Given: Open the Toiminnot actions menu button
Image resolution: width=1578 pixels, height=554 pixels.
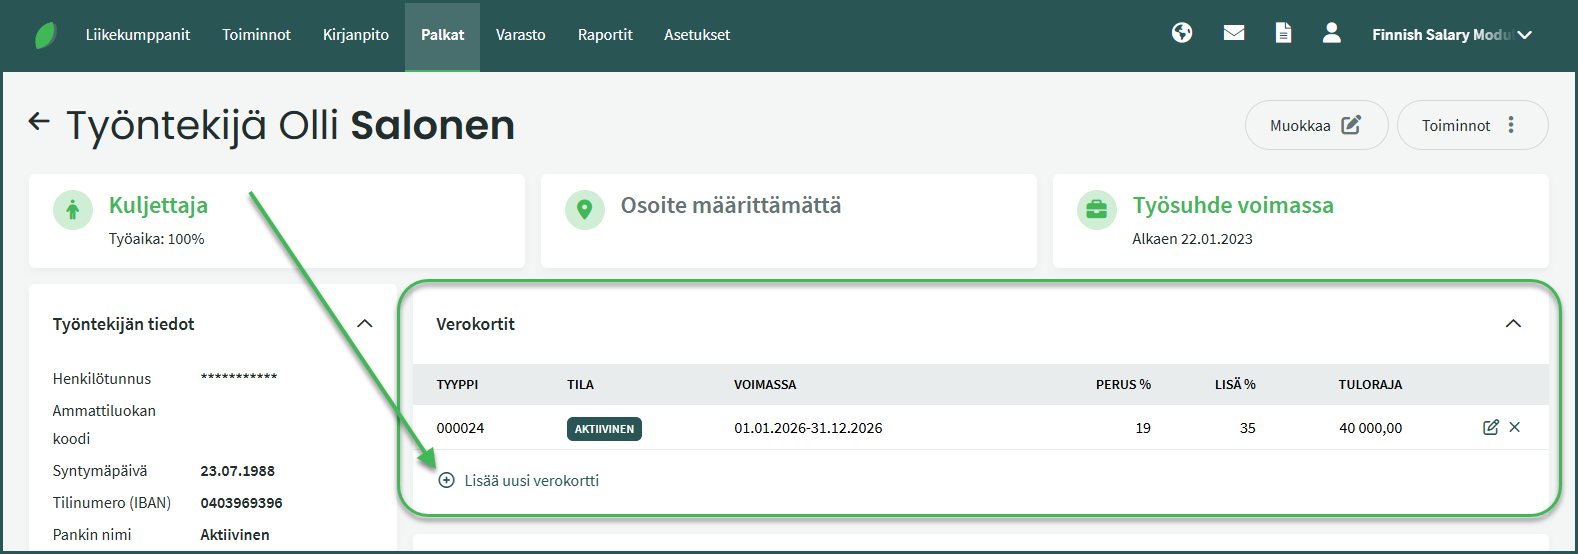Looking at the screenshot, I should 1472,125.
